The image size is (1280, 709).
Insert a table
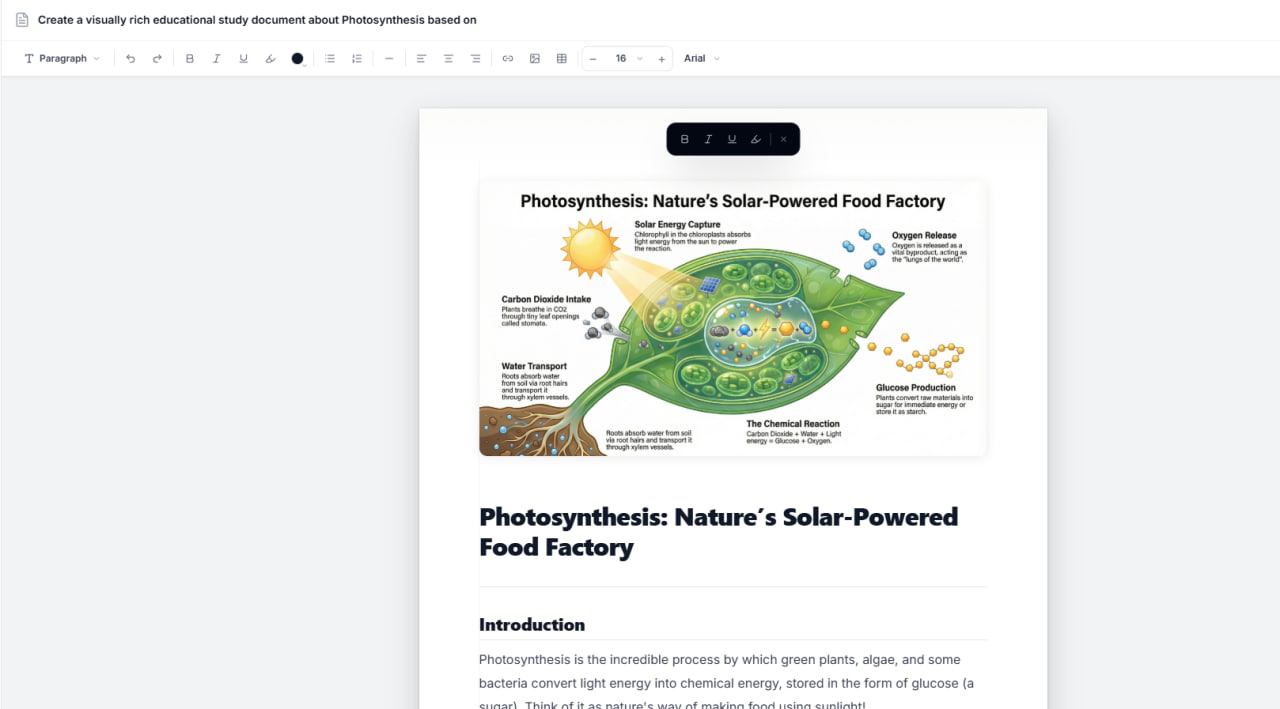tap(562, 59)
